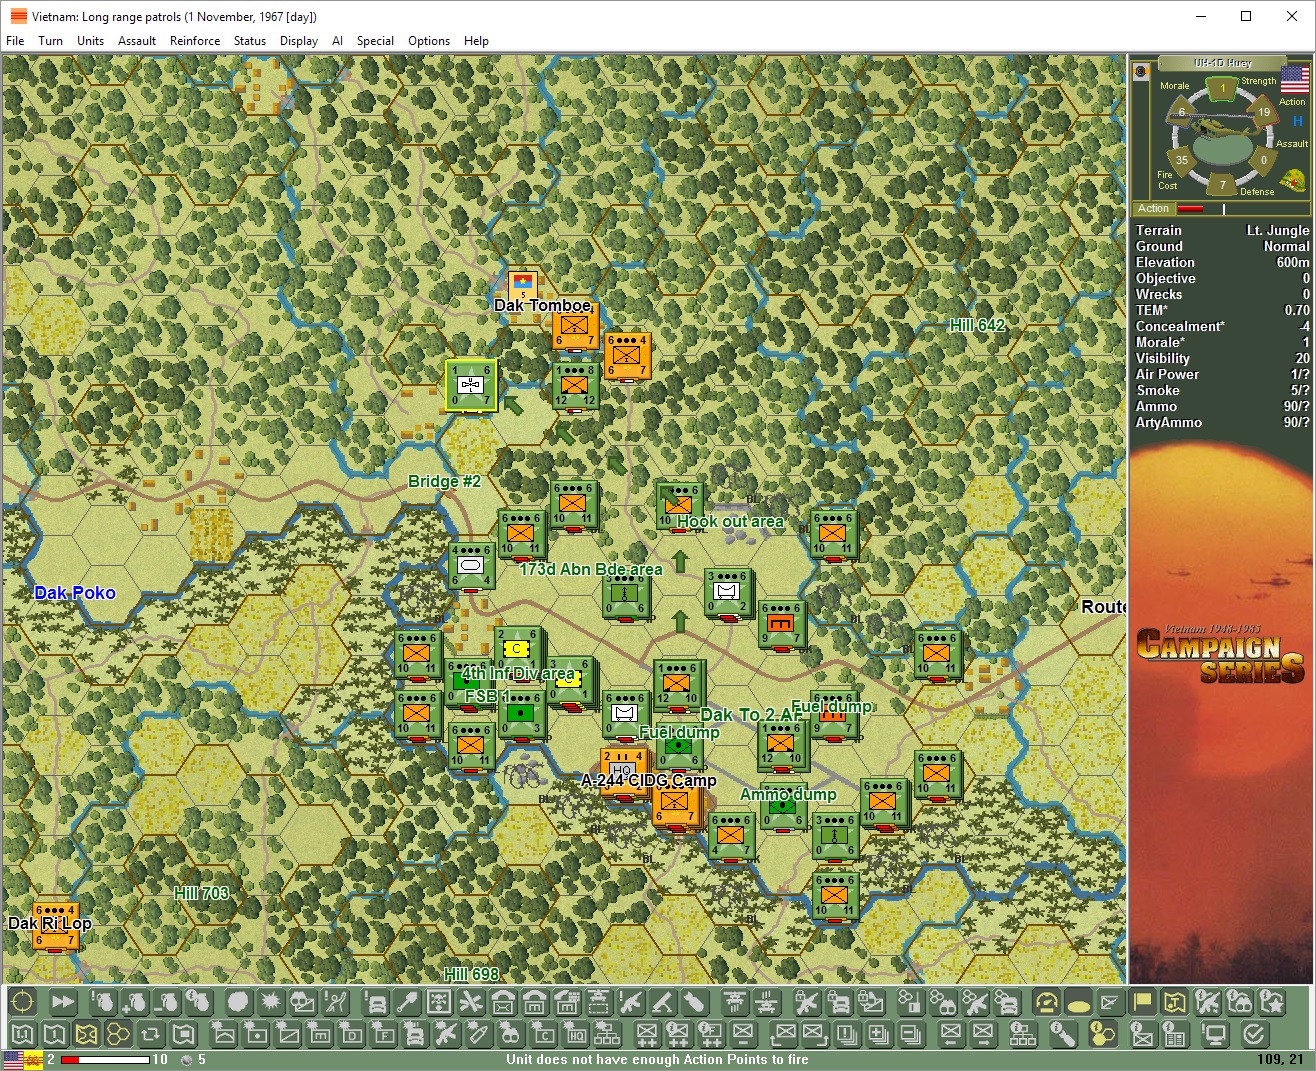Image resolution: width=1316 pixels, height=1071 pixels.
Task: Click the telephone with envelope icon
Action: (503, 1002)
